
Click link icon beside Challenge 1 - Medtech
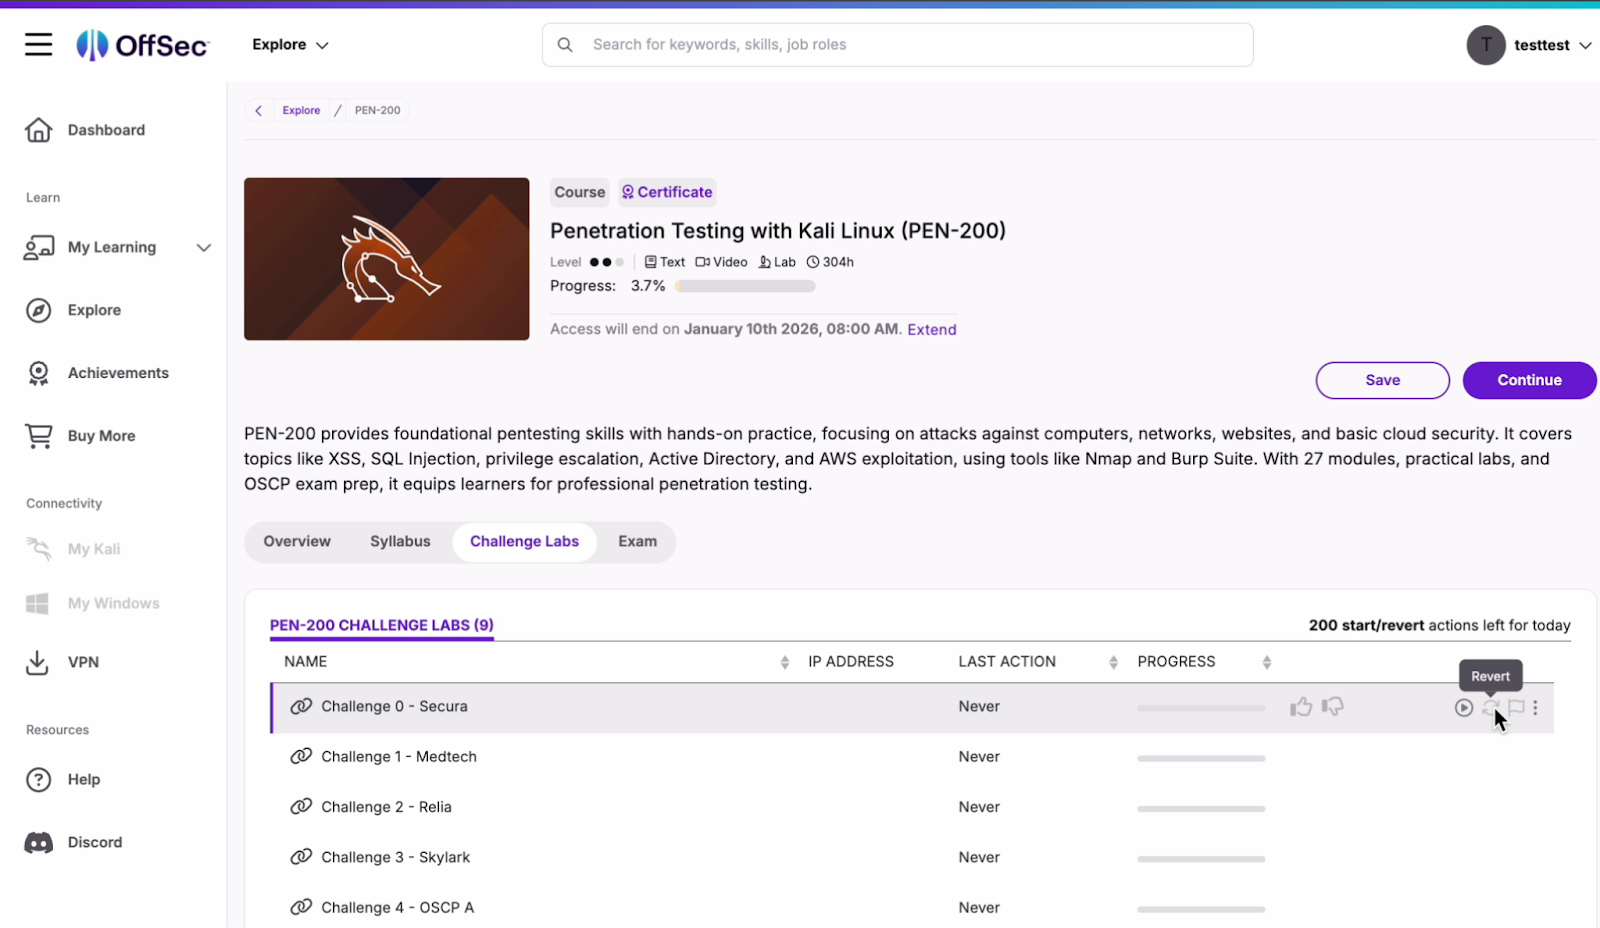click(x=301, y=756)
